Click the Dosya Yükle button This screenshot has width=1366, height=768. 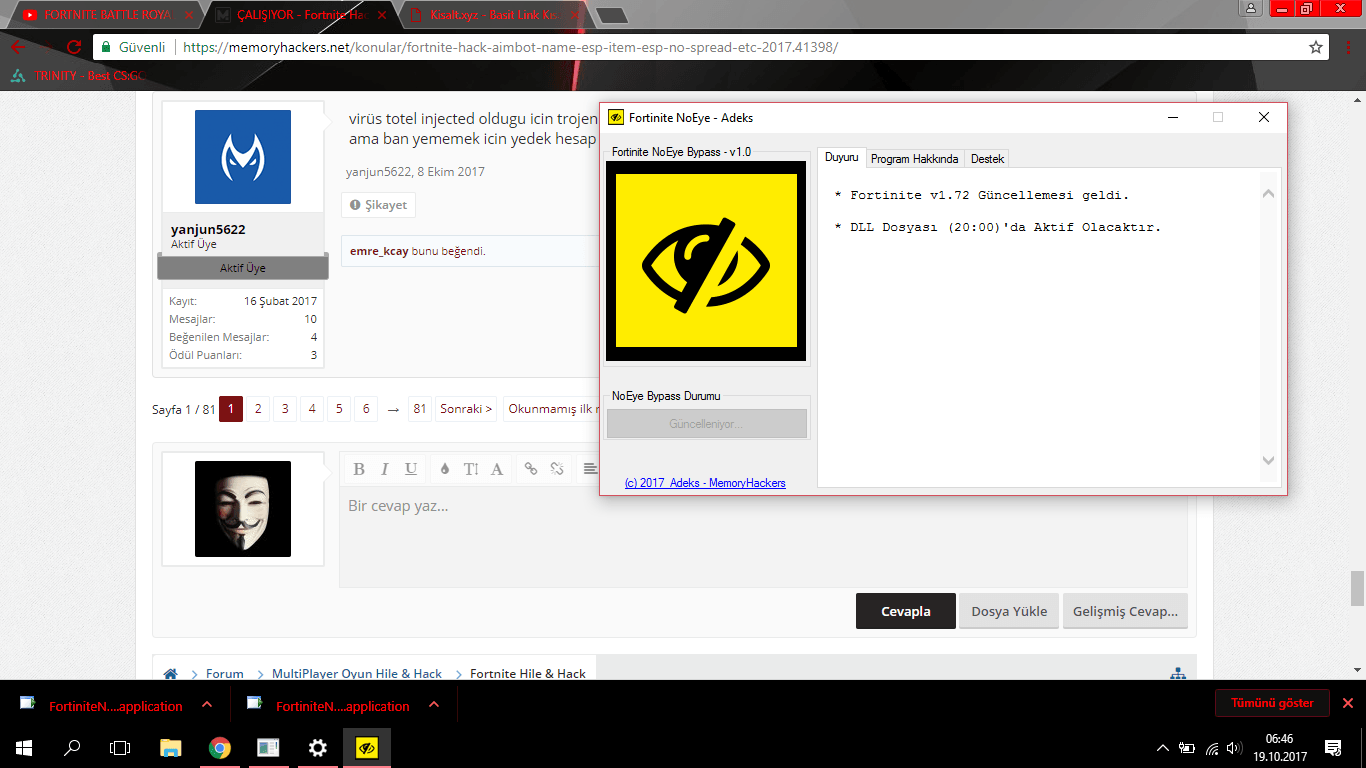tap(1009, 611)
